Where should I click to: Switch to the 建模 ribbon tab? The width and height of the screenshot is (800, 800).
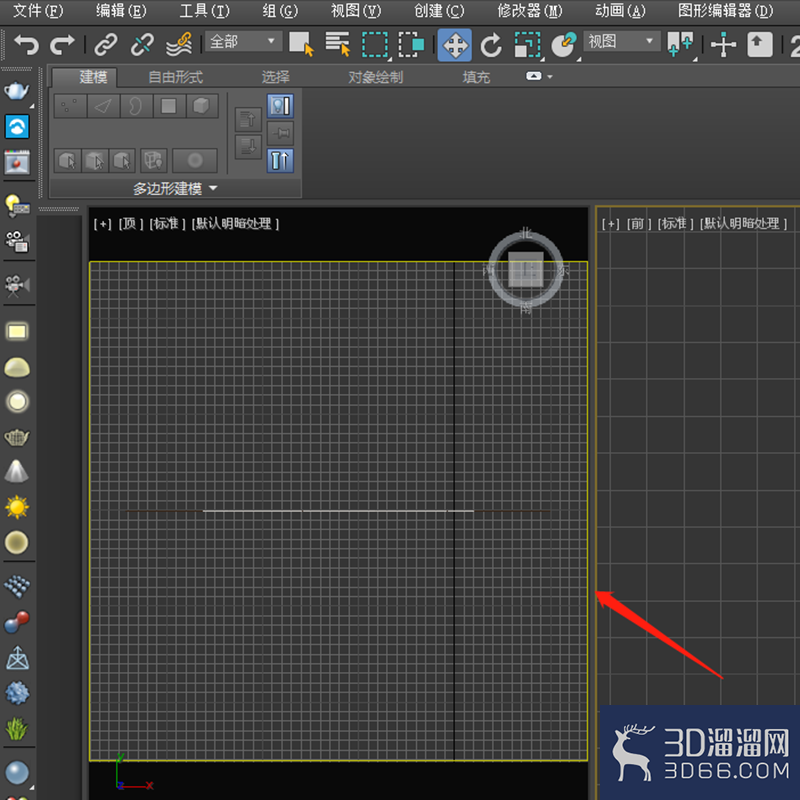click(x=85, y=77)
